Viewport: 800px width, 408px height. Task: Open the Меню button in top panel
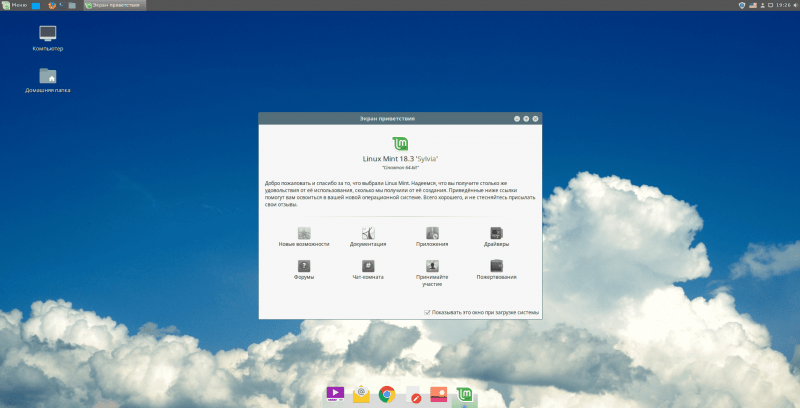[14, 5]
